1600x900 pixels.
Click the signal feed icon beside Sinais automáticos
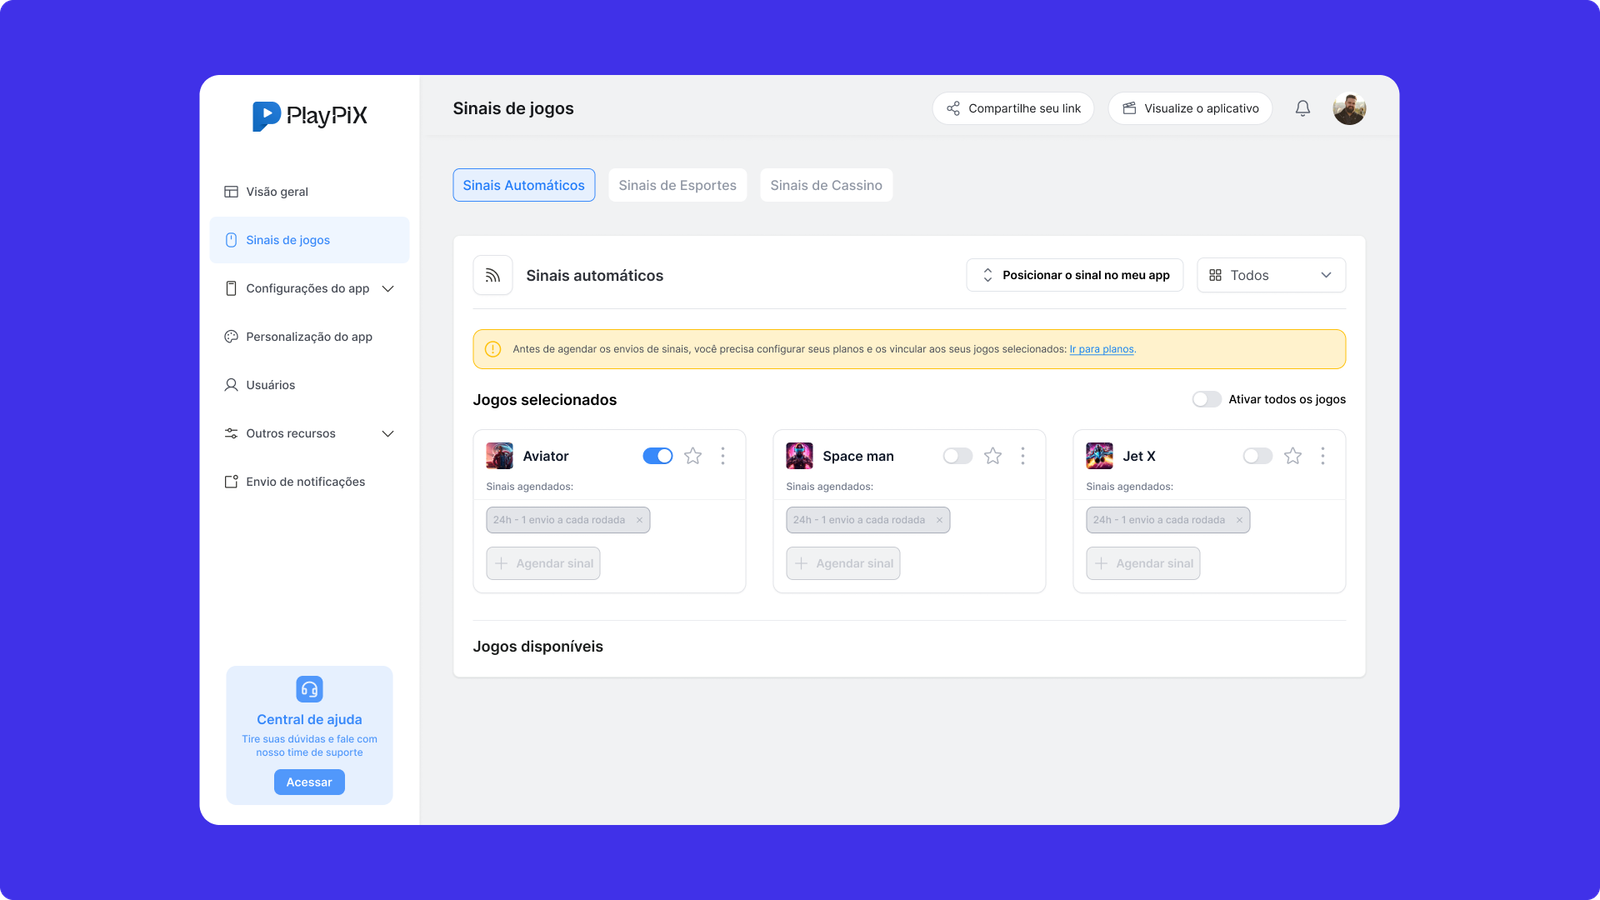click(493, 275)
